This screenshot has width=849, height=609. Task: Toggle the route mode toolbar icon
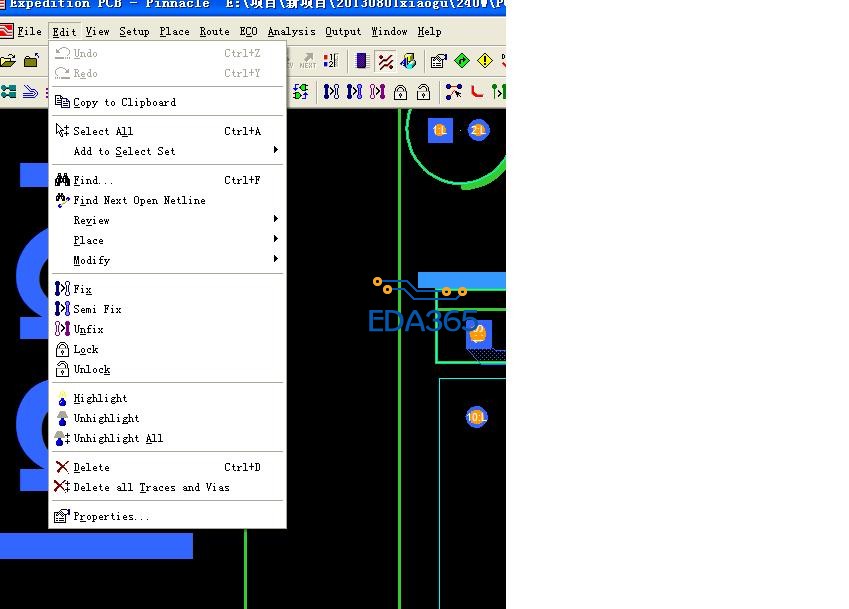click(386, 61)
